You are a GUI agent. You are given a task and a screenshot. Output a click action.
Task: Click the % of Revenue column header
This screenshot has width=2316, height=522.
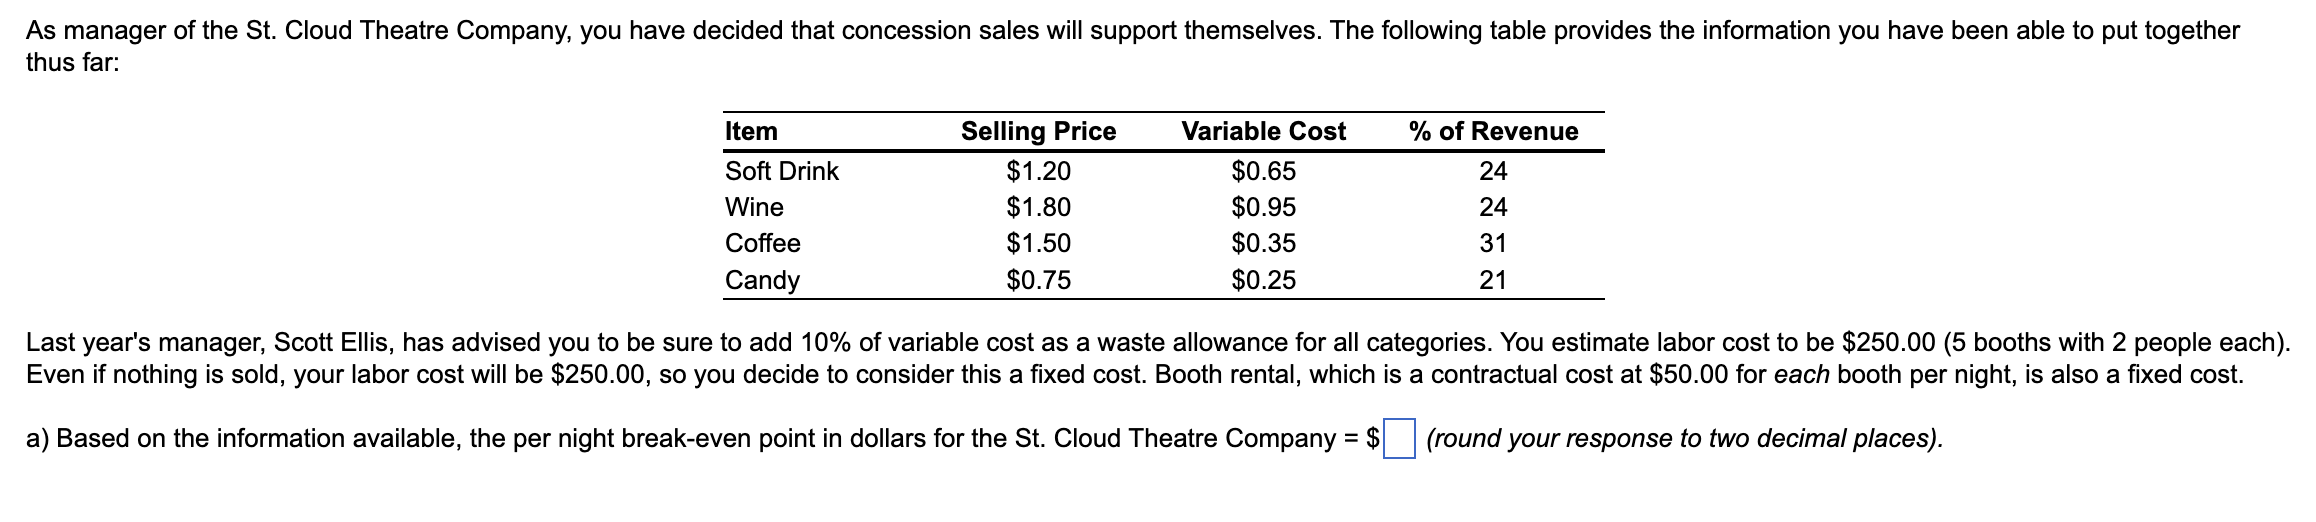tap(1493, 131)
